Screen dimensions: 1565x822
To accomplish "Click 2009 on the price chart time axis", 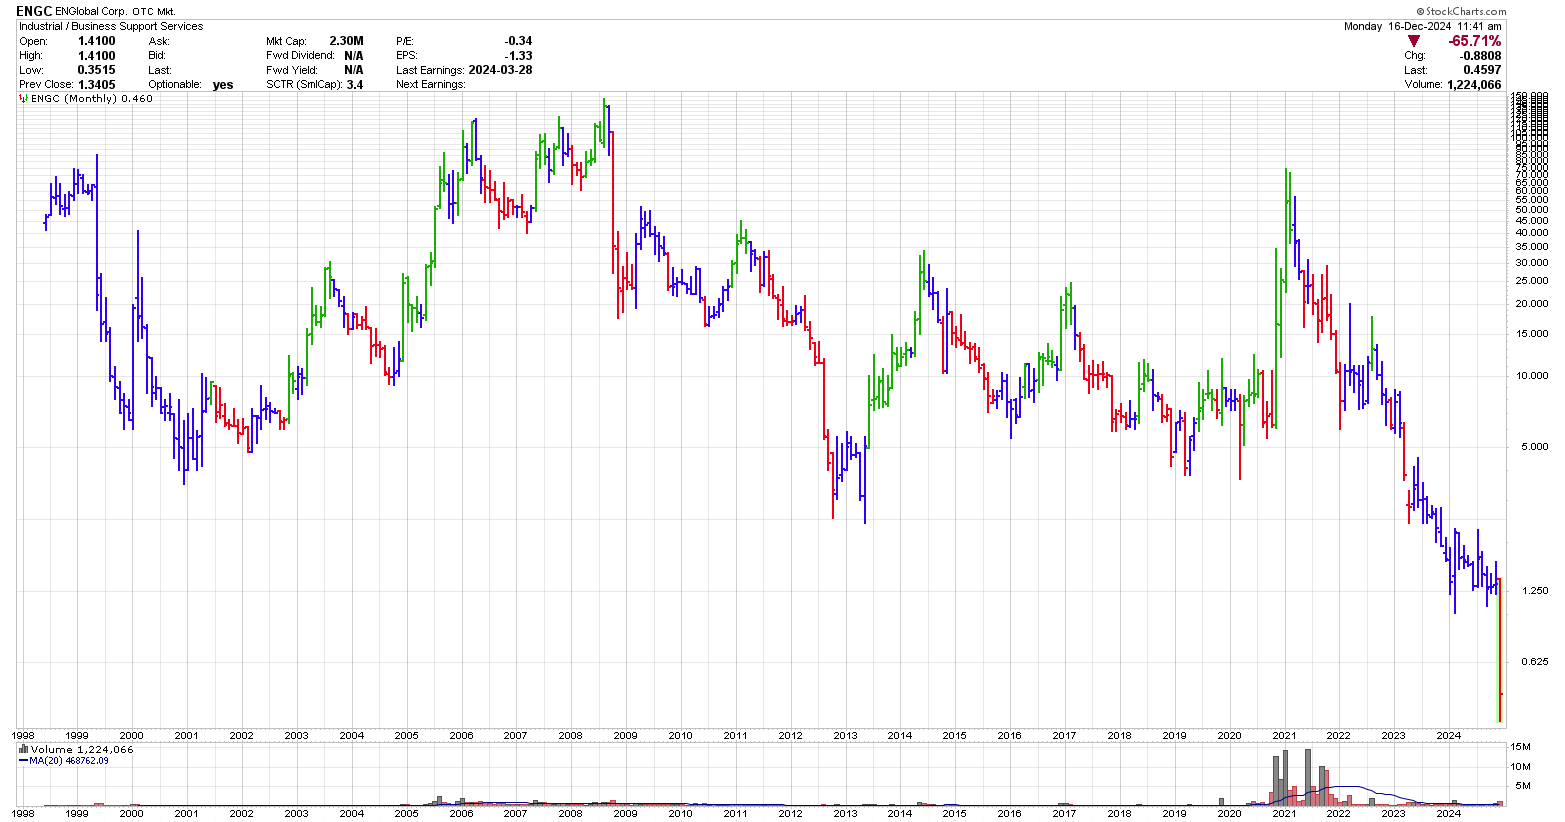I will (x=625, y=735).
